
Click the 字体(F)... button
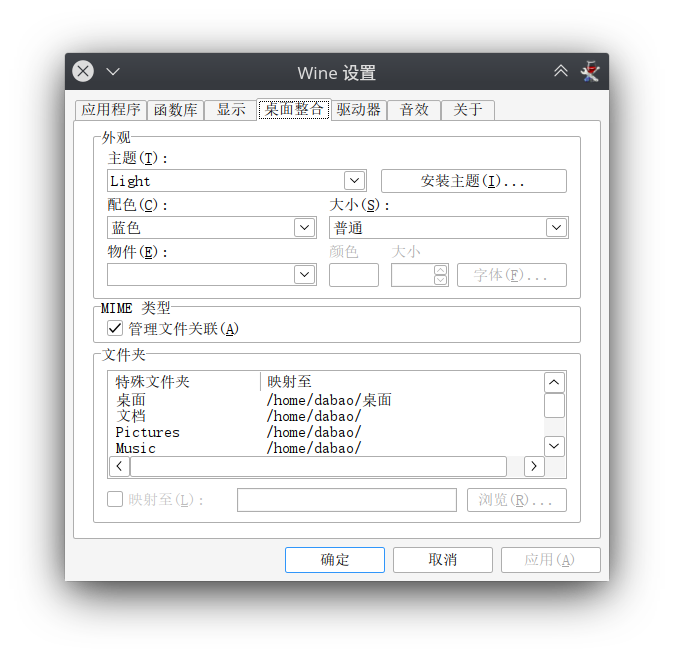point(512,275)
